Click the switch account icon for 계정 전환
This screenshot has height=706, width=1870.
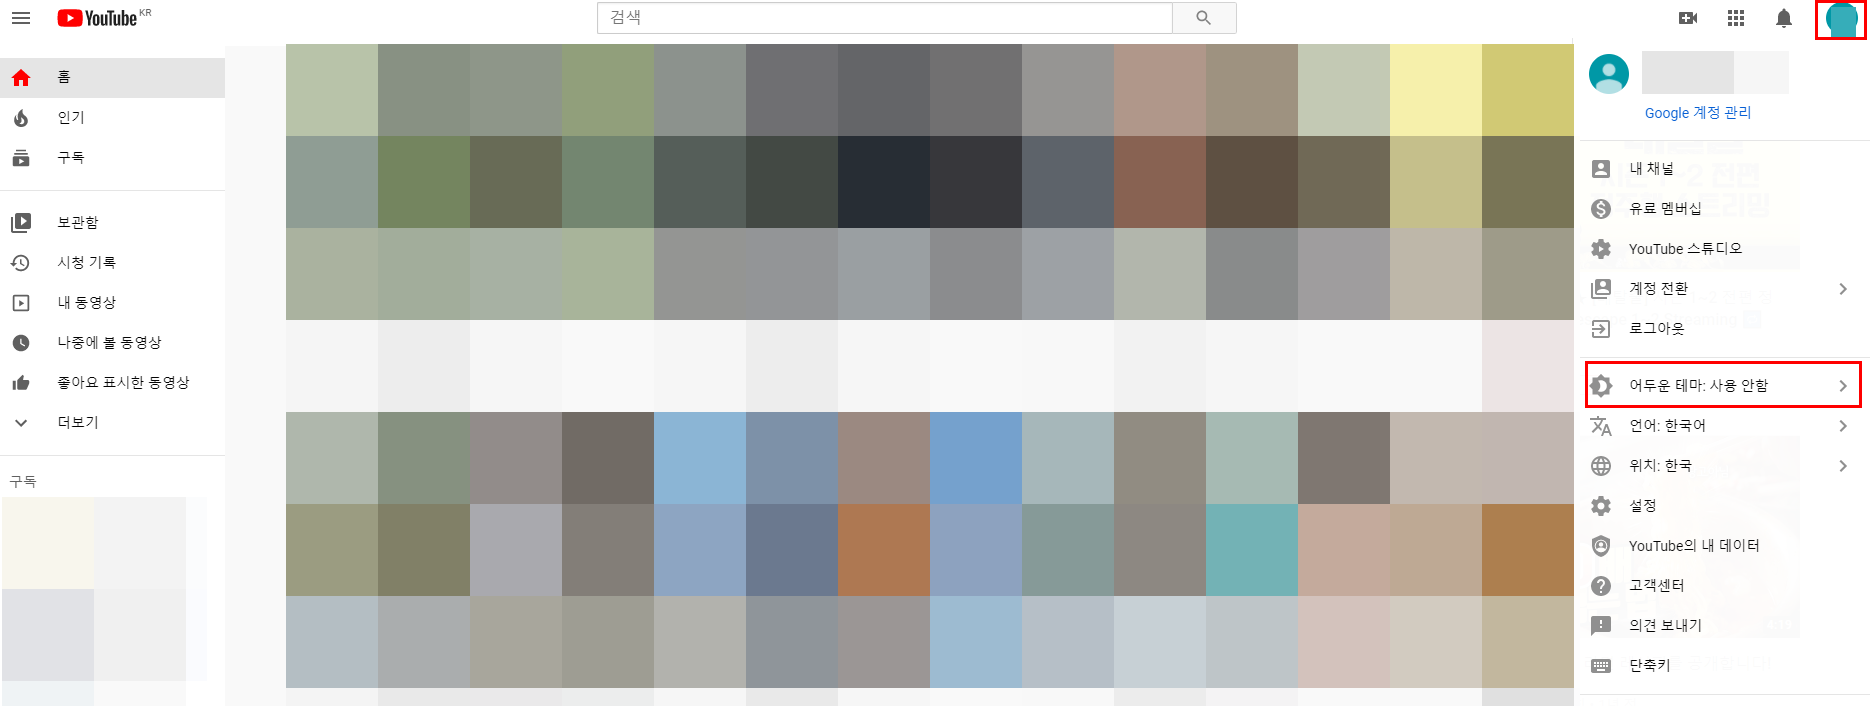click(x=1601, y=288)
